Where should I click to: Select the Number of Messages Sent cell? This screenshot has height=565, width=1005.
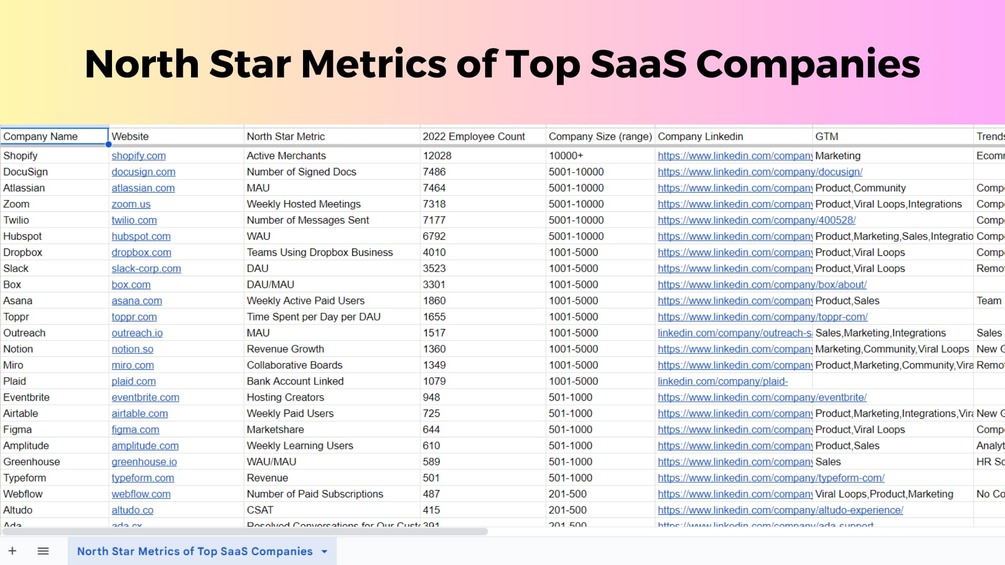332,220
